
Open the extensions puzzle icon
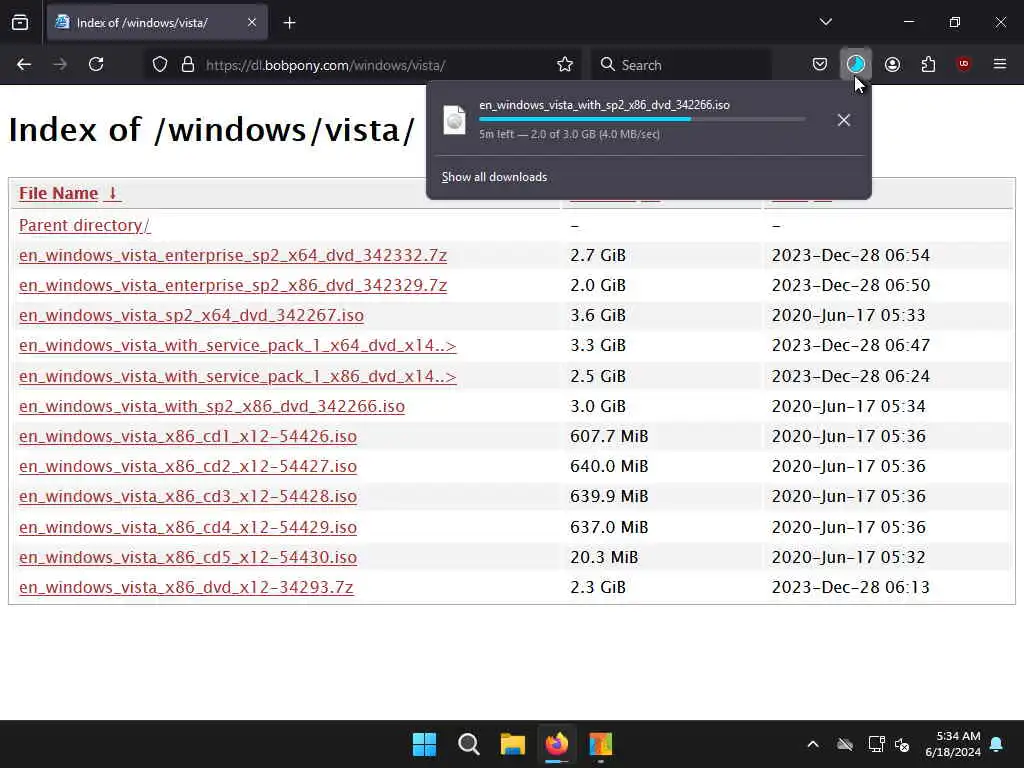[x=928, y=64]
